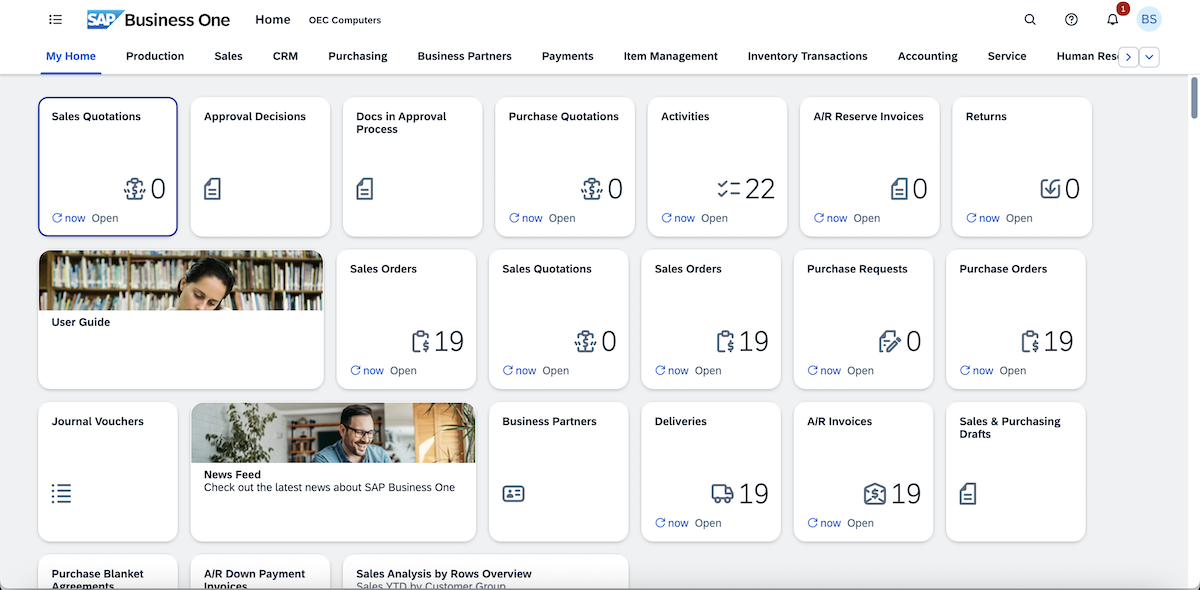Open the main navigation menu list icon
The height and width of the screenshot is (590, 1200).
tap(55, 20)
